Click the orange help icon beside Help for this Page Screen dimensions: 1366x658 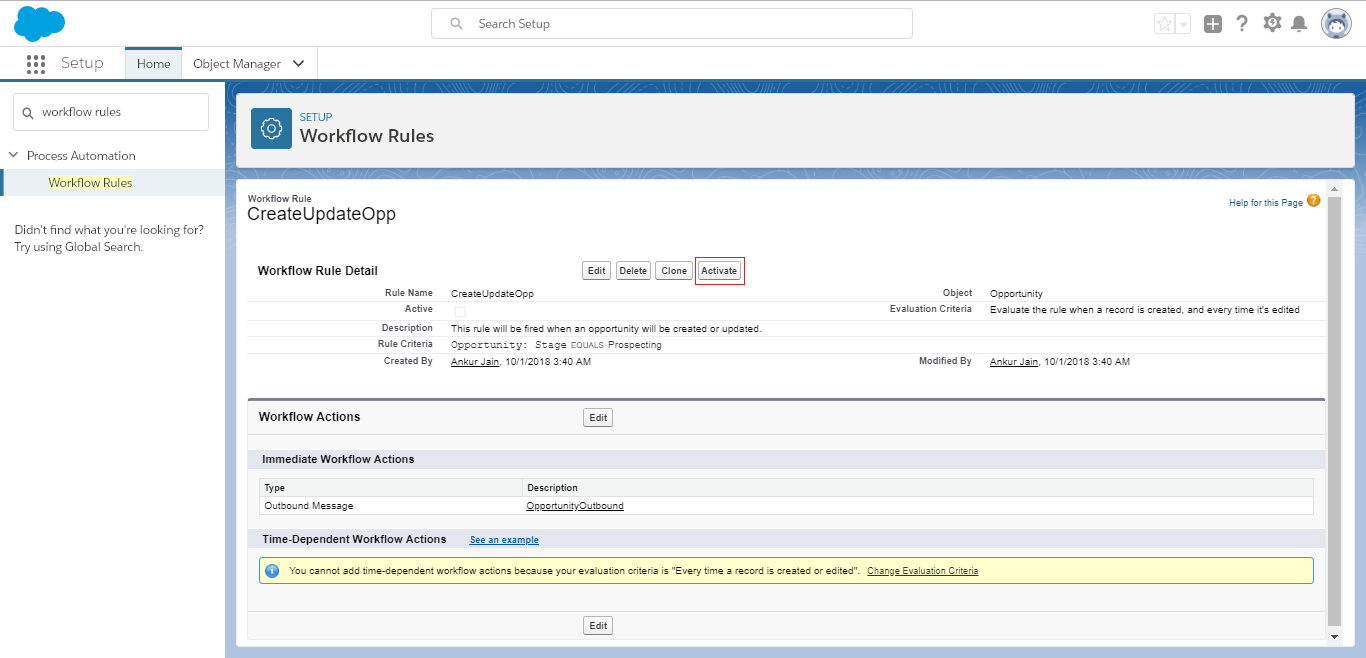[1314, 201]
